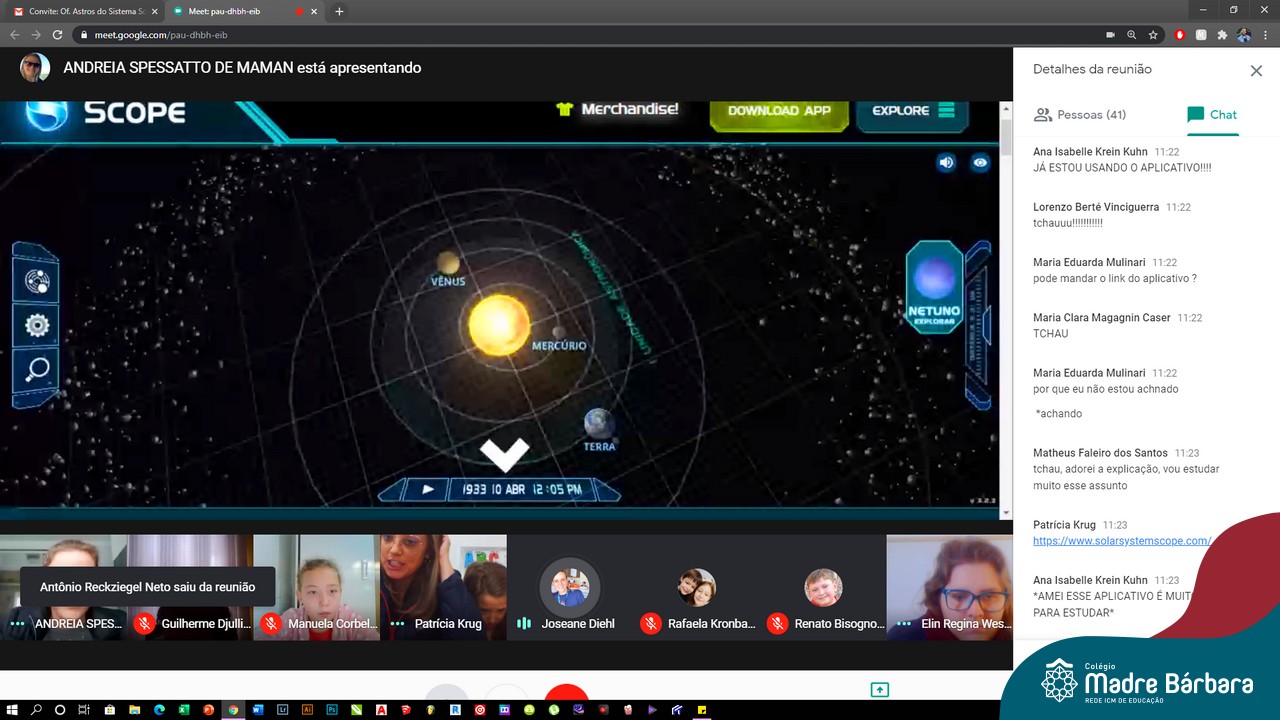Switch to the Pessoas (41) tab
Viewport: 1280px width, 720px height.
pos(1080,115)
